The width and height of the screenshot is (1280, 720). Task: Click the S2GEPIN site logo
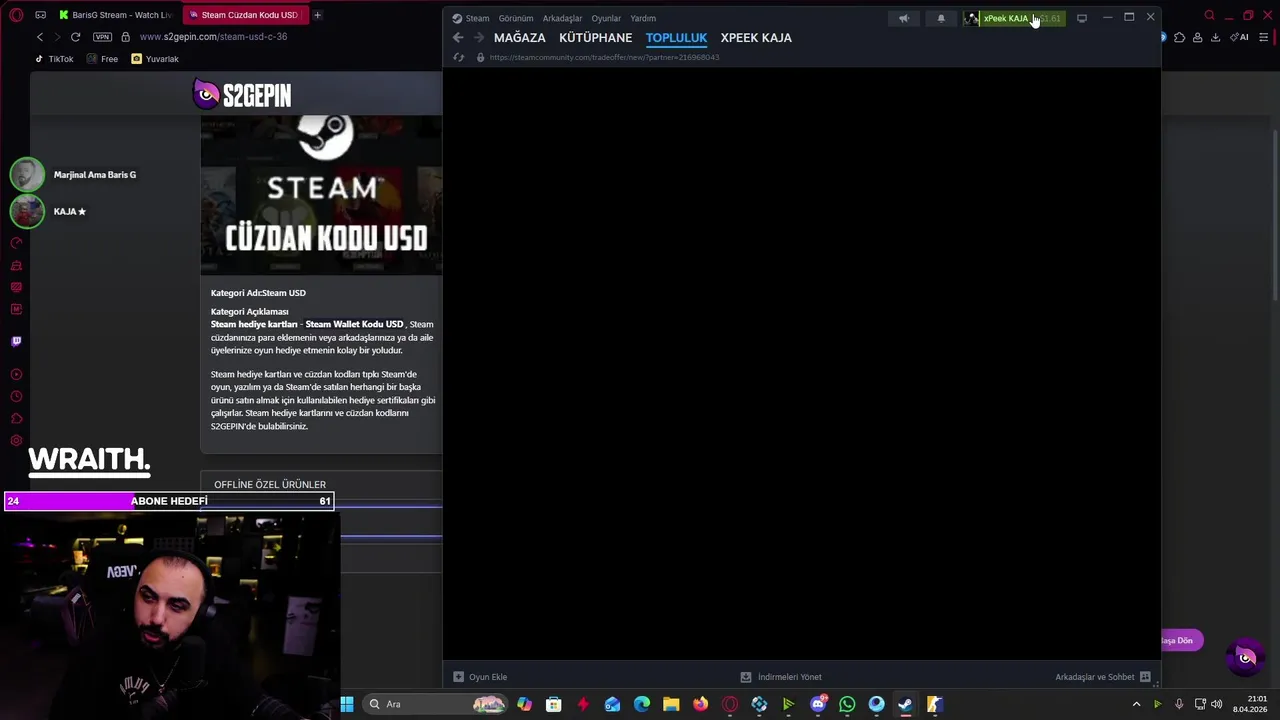coord(242,95)
